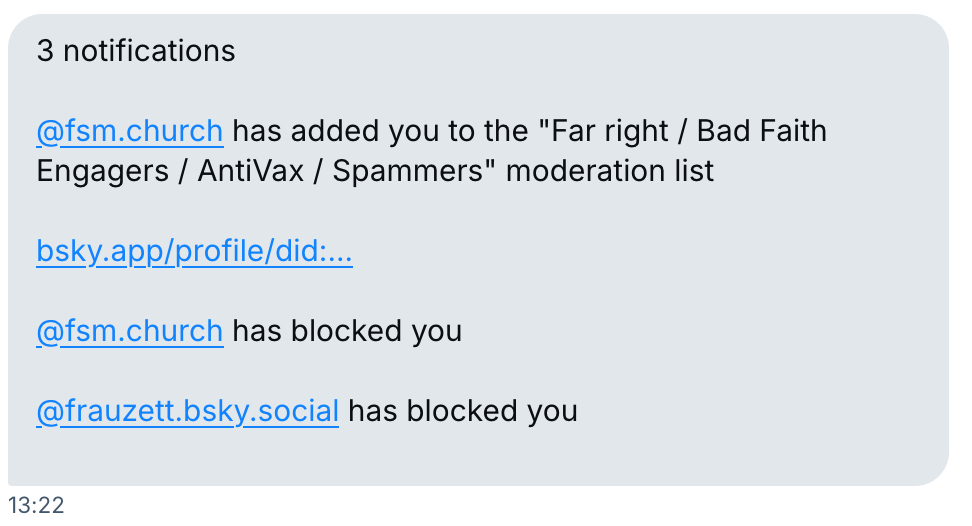Click the 13:22 message timestamp
This screenshot has height=526, width=972.
(x=36, y=506)
